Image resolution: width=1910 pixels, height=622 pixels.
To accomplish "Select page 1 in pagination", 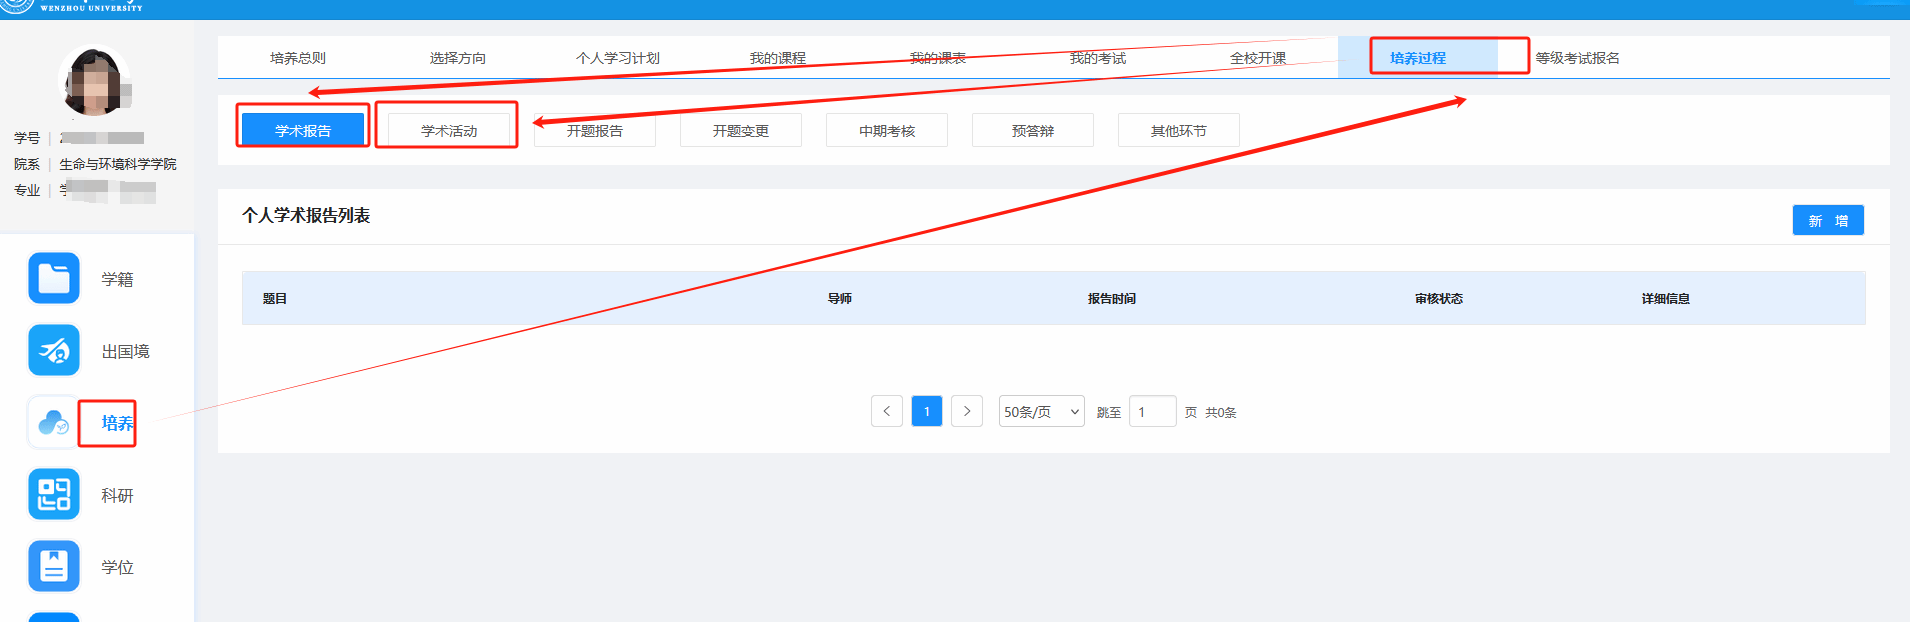I will (x=927, y=411).
